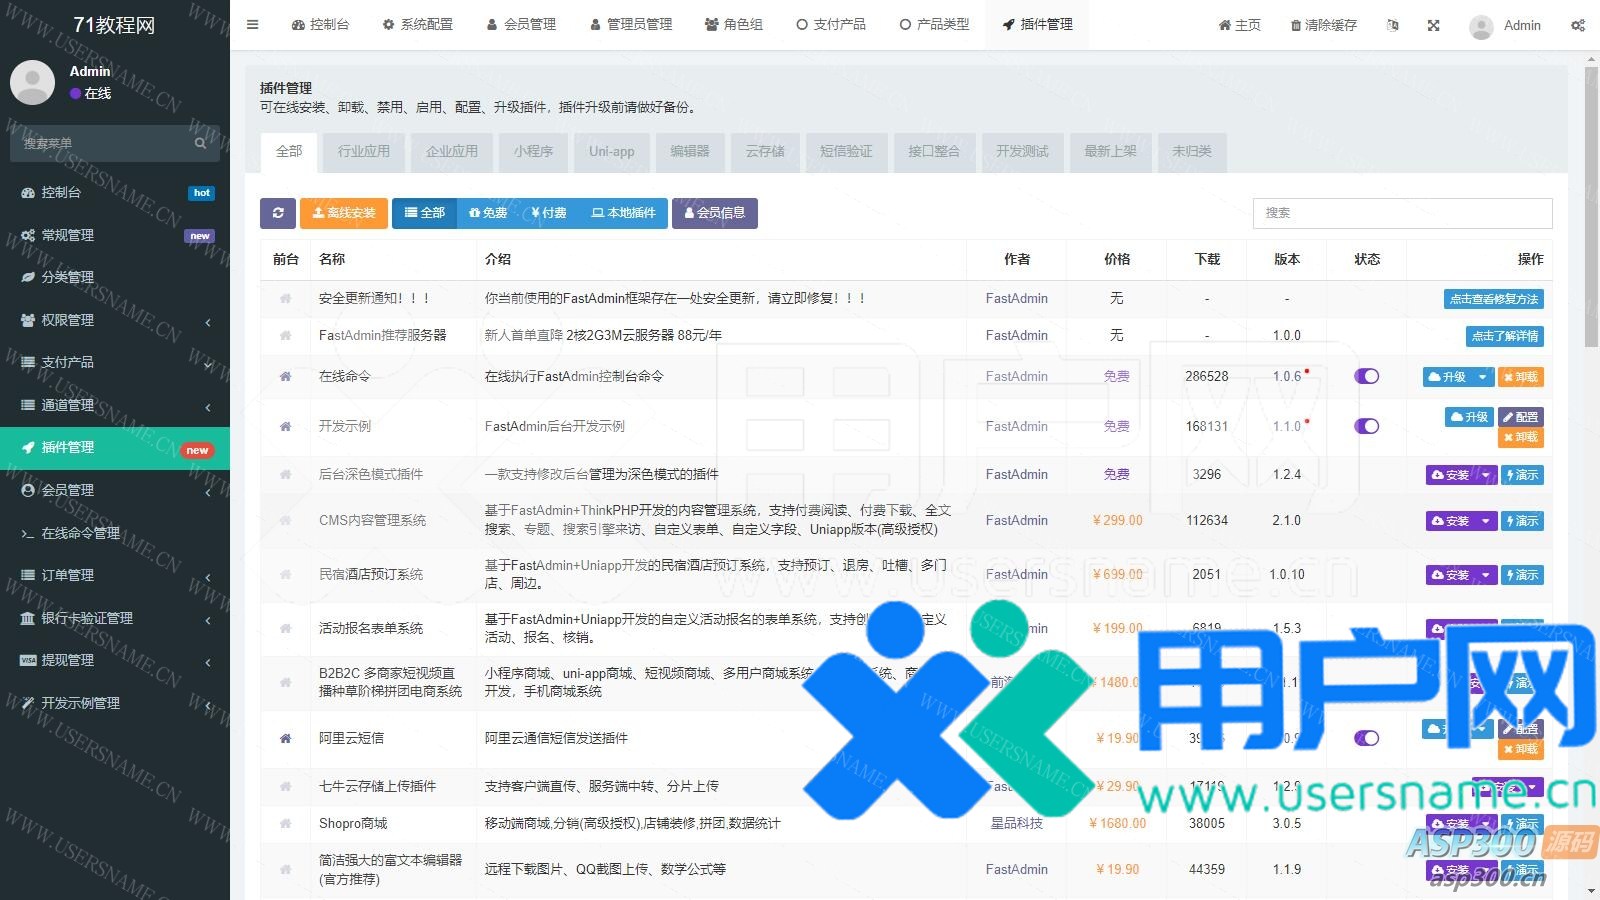The width and height of the screenshot is (1600, 900).
Task: Click 点击查看修复方法 button
Action: [x=1494, y=299]
